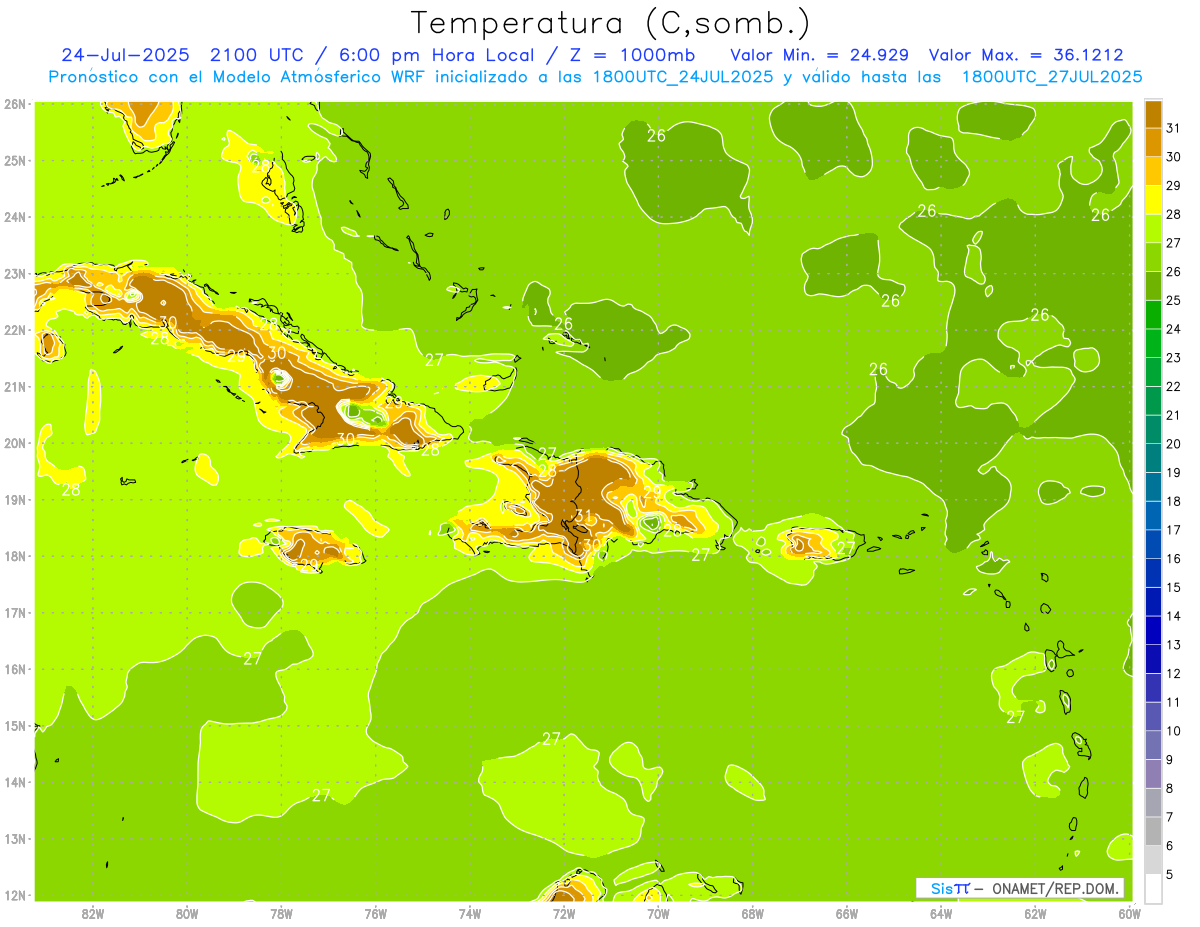This screenshot has height=927, width=1200.
Task: Click the '20N' latitude axis label
Action: 15,443
